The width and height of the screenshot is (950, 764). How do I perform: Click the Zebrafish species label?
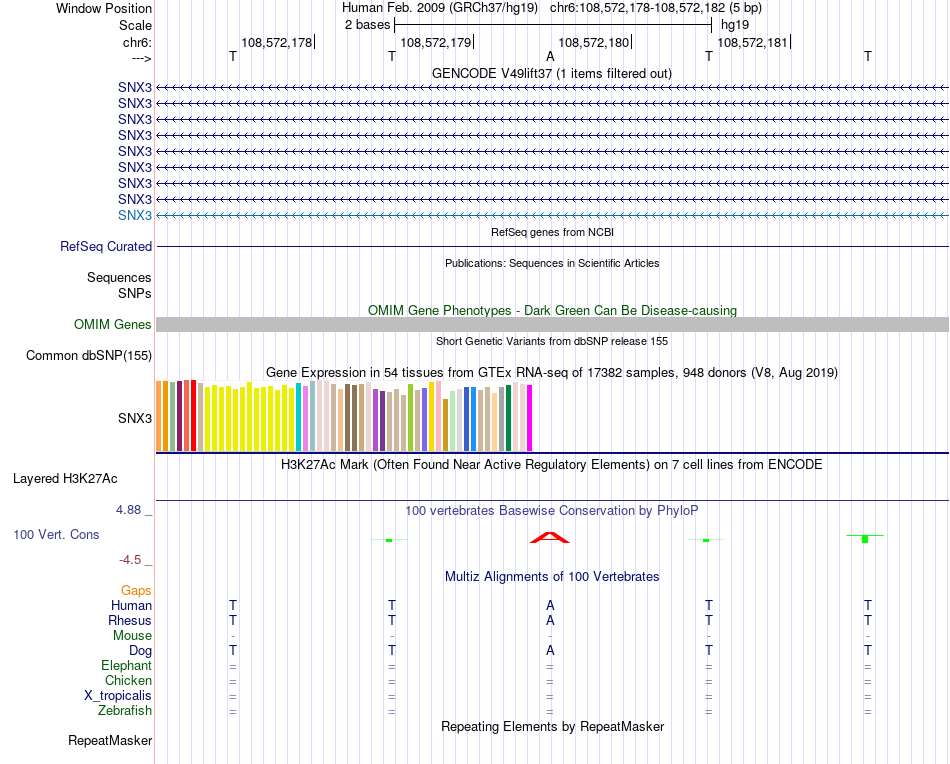(125, 710)
